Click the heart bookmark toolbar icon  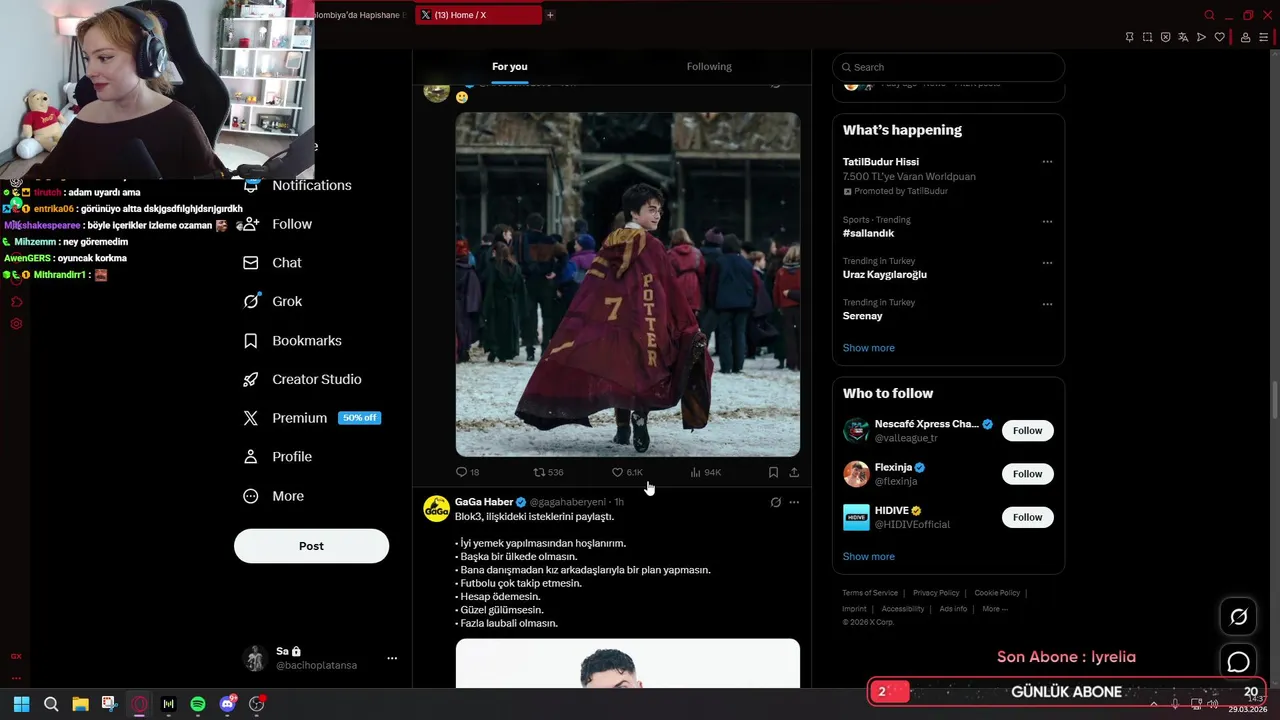click(x=1219, y=37)
